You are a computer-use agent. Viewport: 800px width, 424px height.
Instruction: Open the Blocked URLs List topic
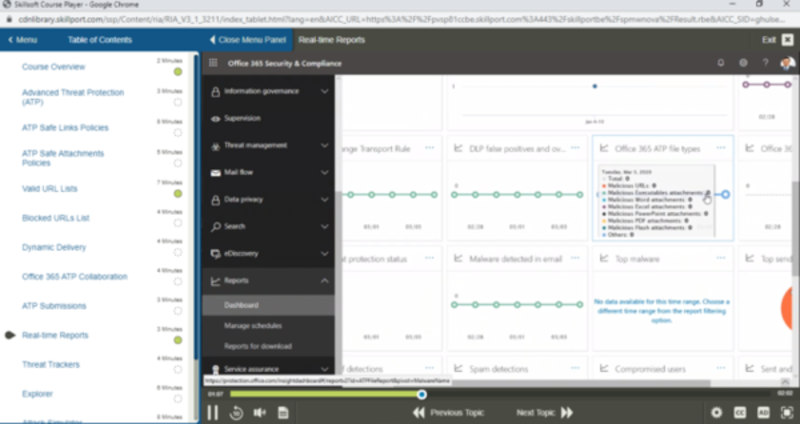(56, 218)
